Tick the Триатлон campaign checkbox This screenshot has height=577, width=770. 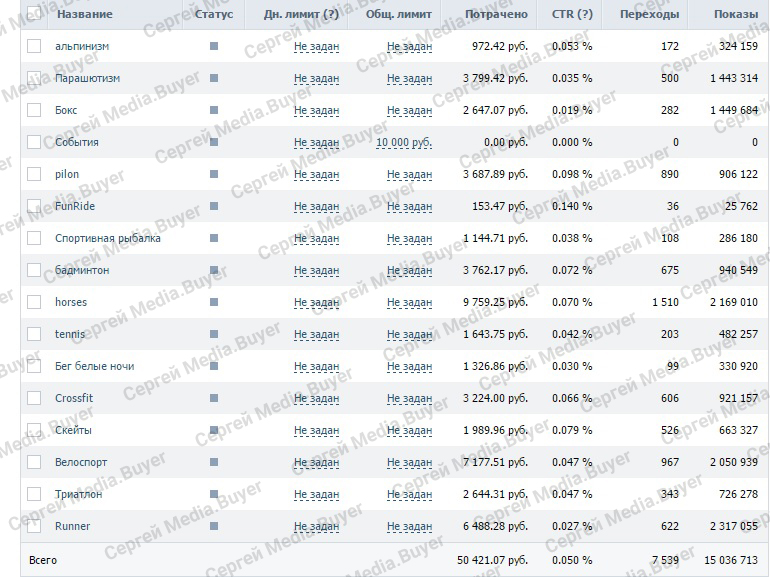pyautogui.click(x=34, y=494)
